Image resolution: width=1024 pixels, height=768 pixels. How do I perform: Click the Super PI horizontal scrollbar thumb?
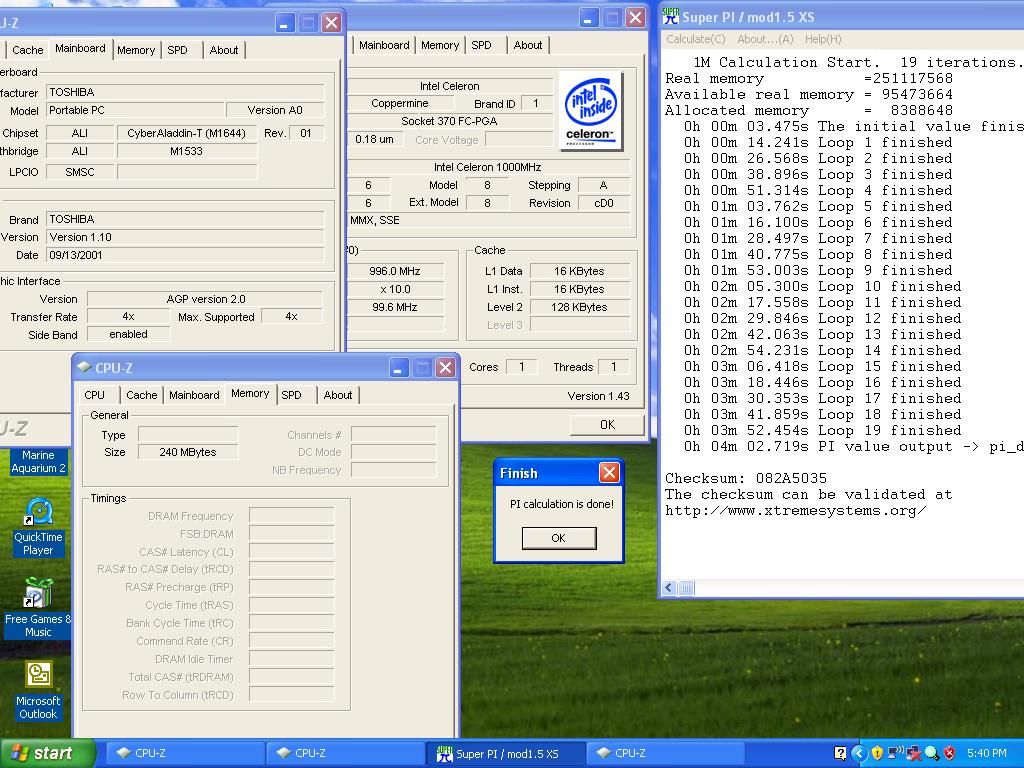pos(686,588)
